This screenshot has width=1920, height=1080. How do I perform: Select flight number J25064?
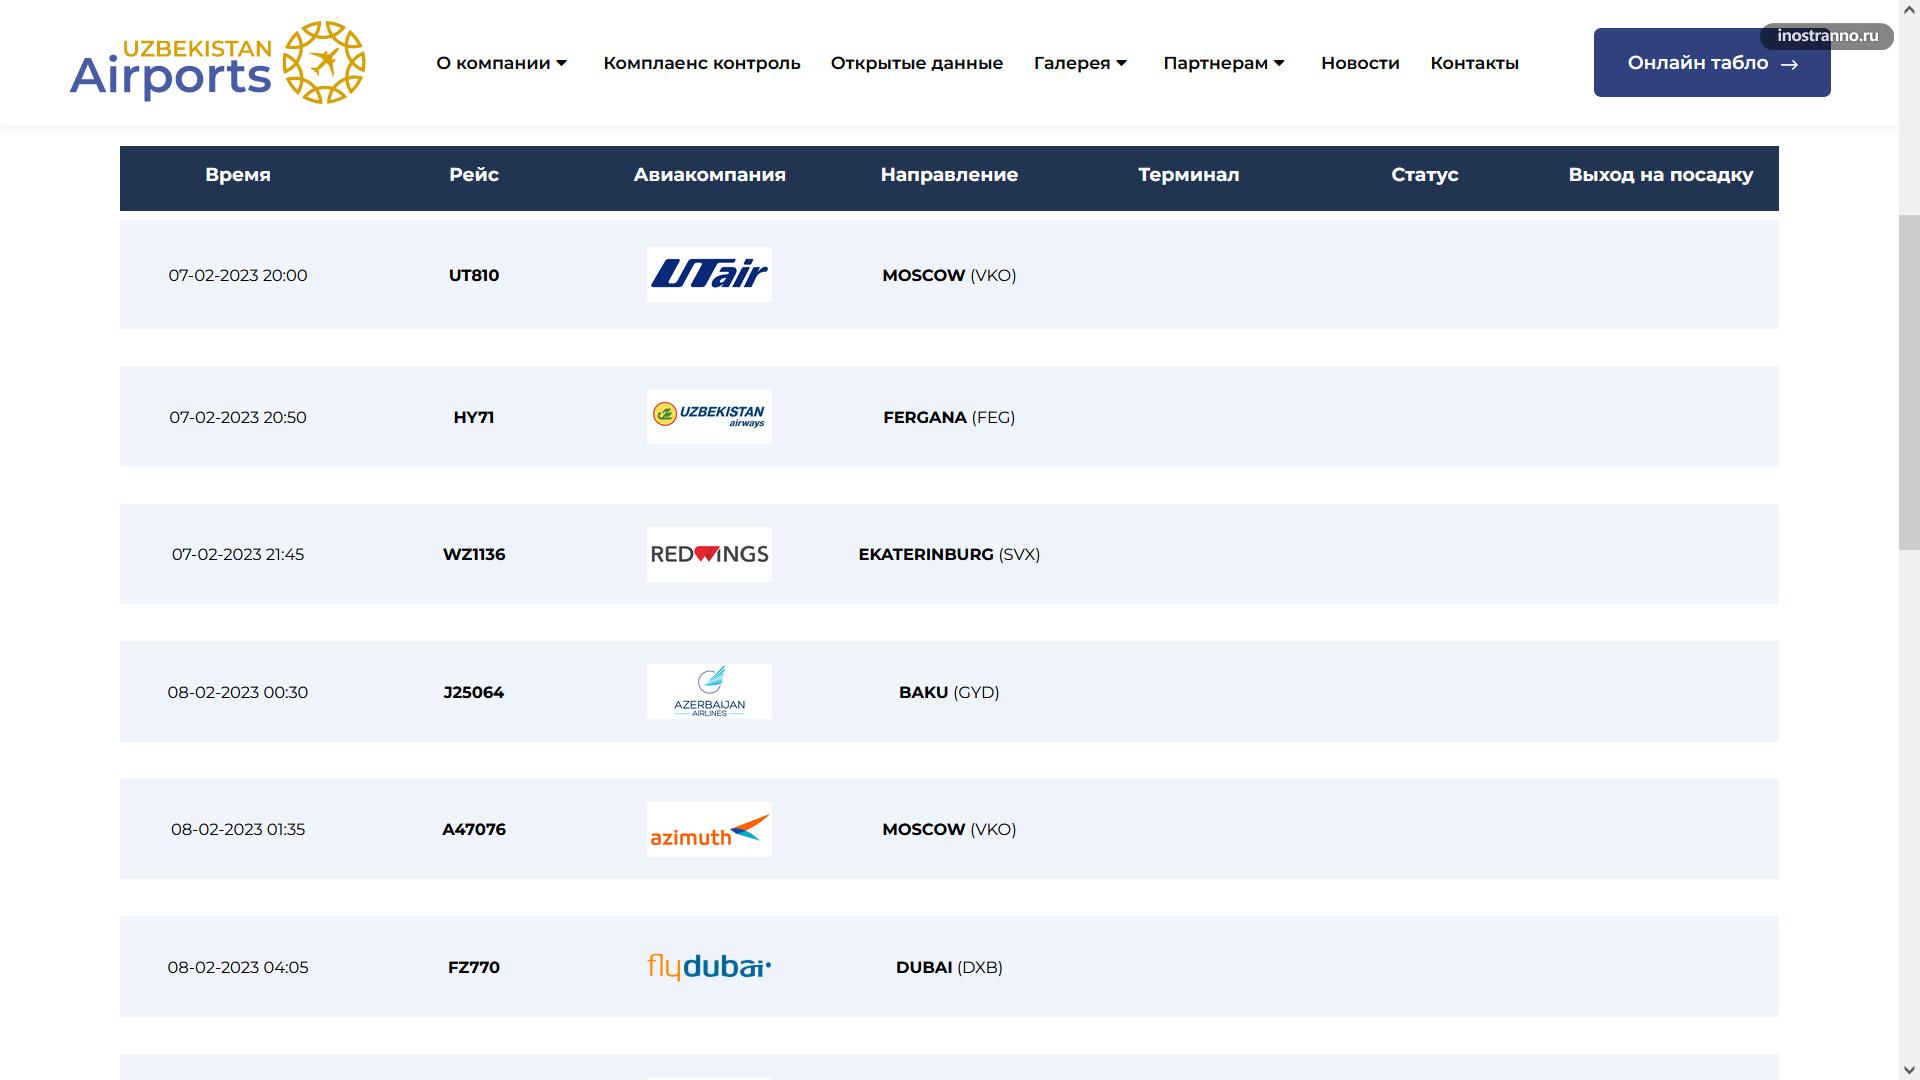point(474,692)
